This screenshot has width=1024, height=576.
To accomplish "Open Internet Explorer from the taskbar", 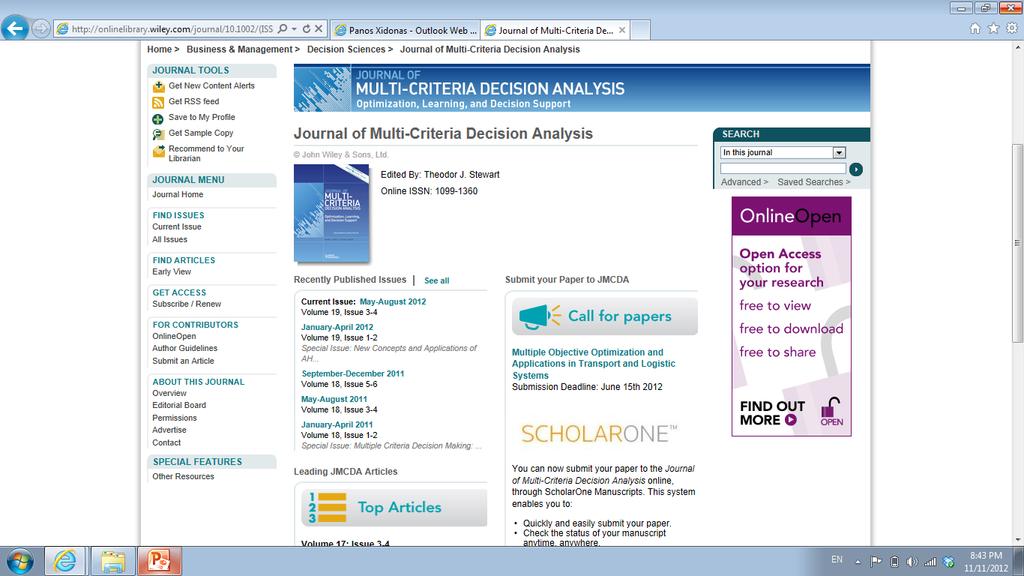I will tap(65, 561).
